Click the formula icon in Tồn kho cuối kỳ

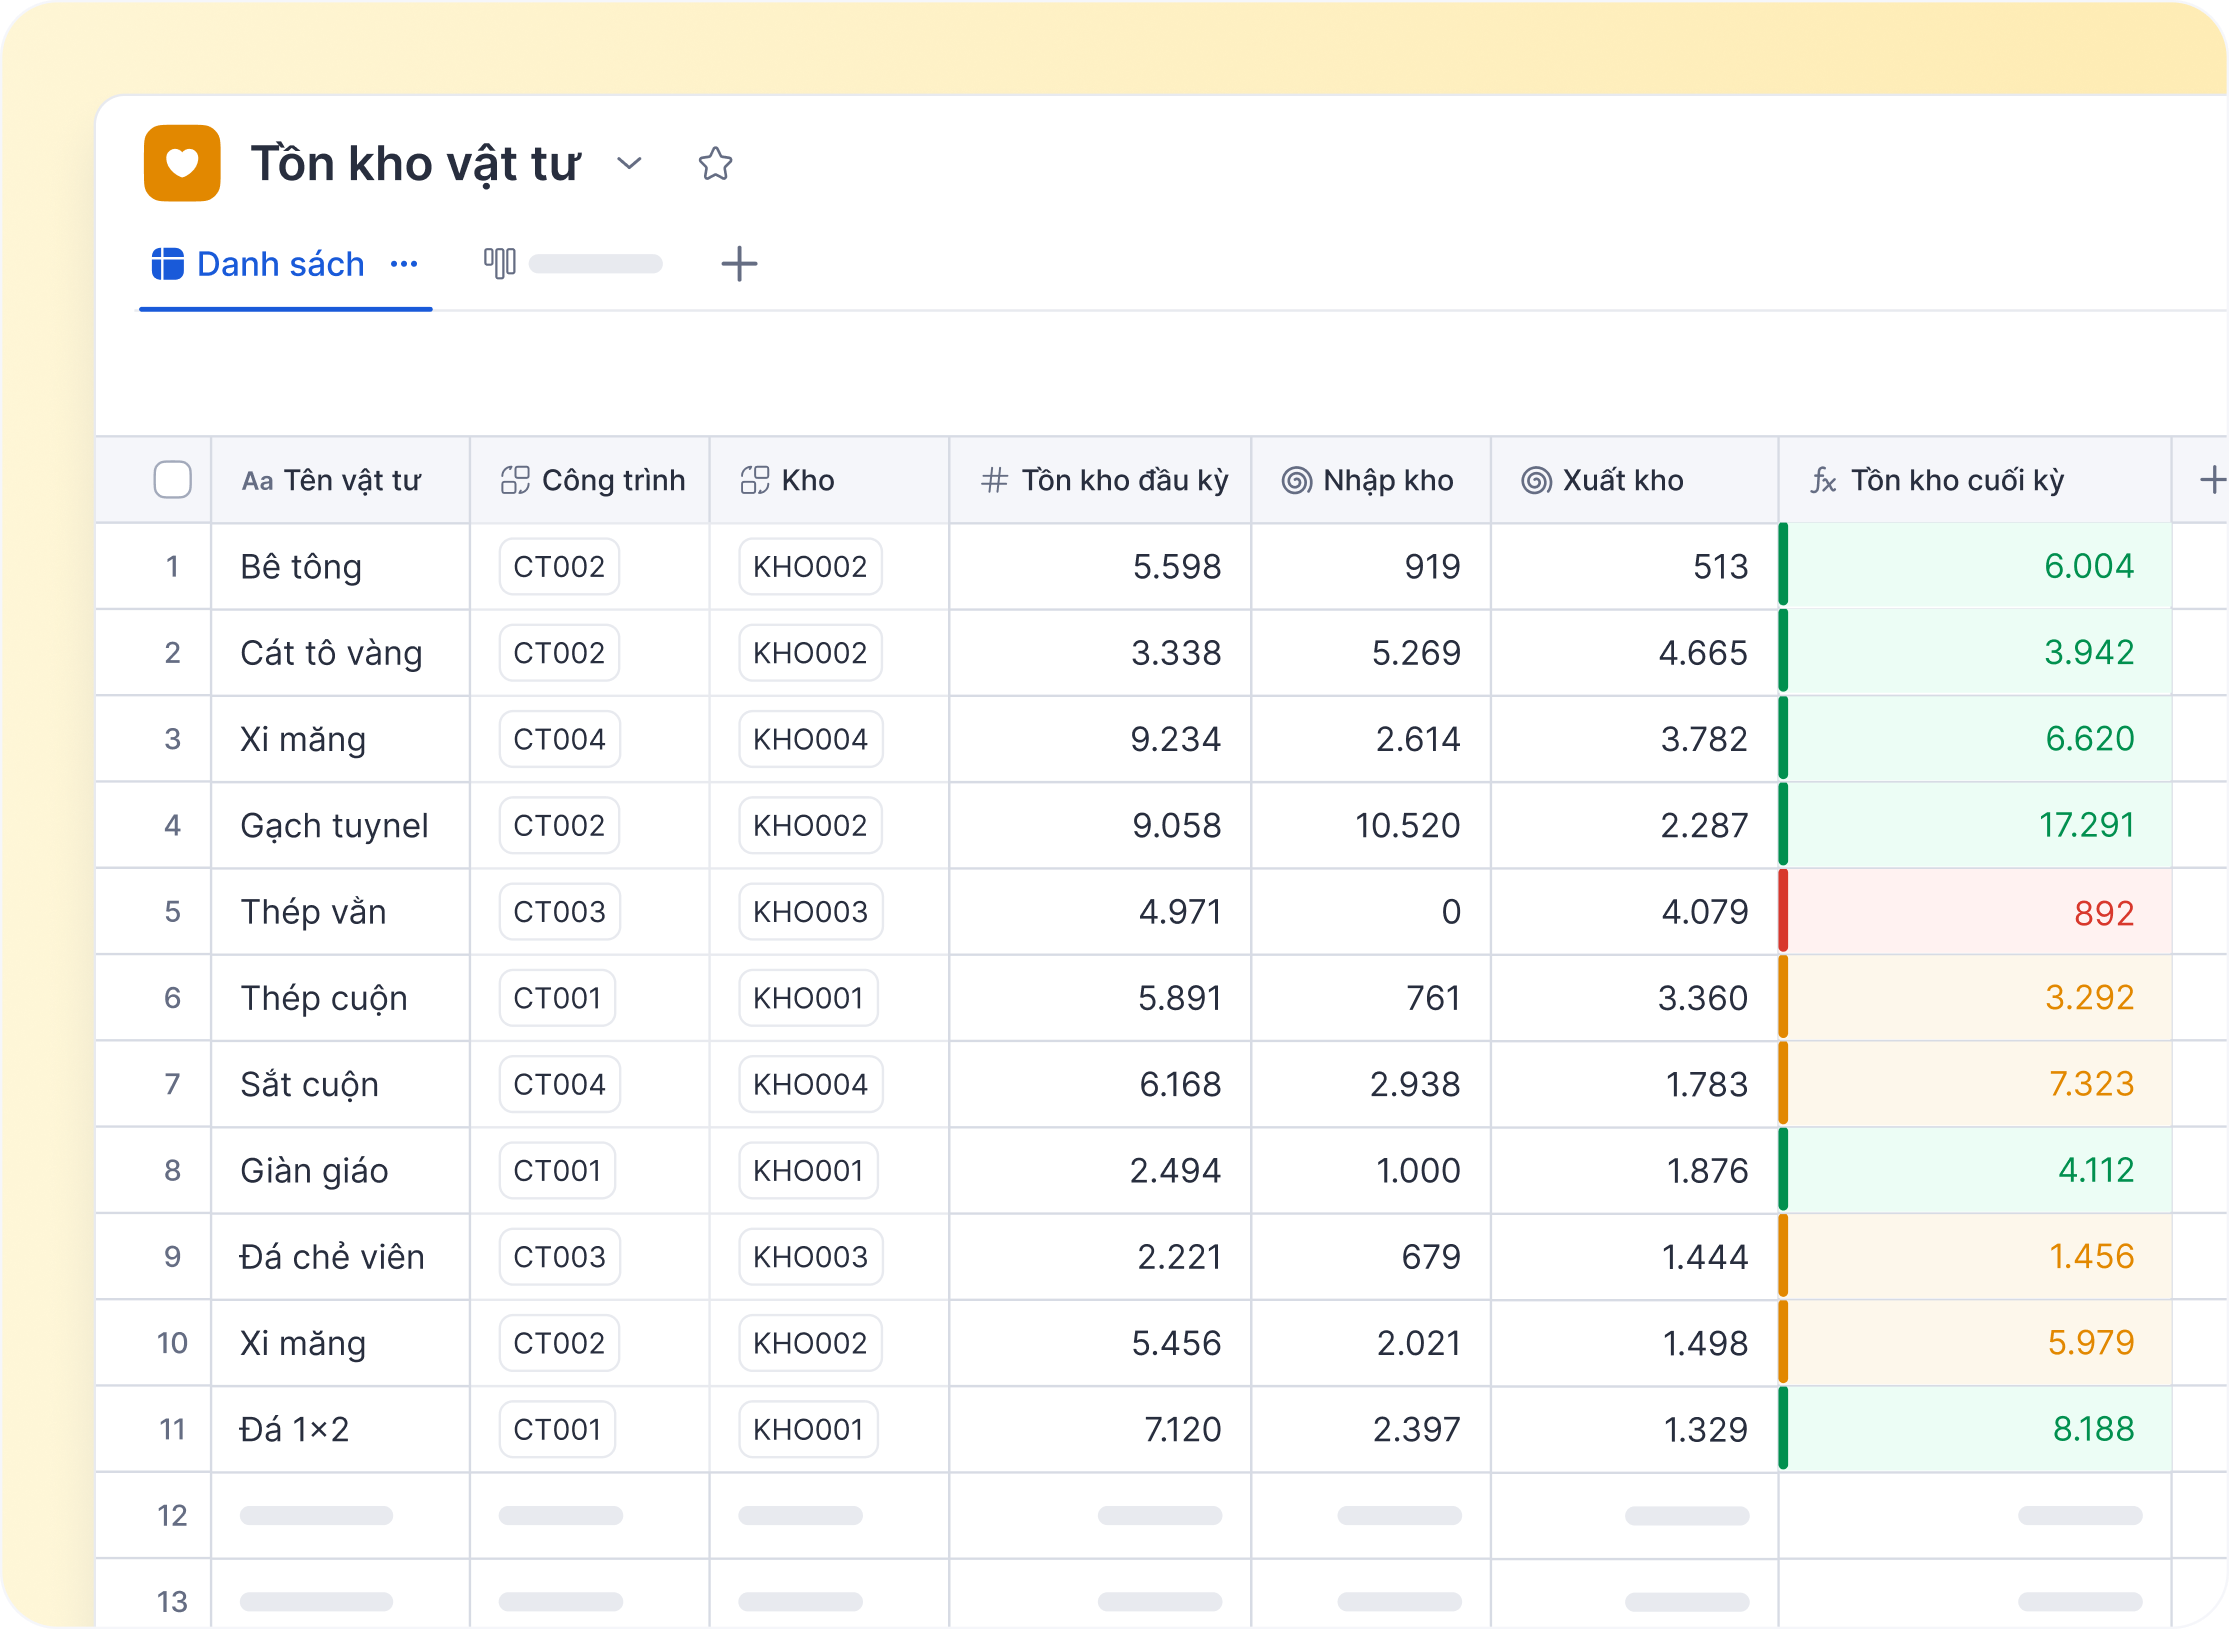point(1823,481)
